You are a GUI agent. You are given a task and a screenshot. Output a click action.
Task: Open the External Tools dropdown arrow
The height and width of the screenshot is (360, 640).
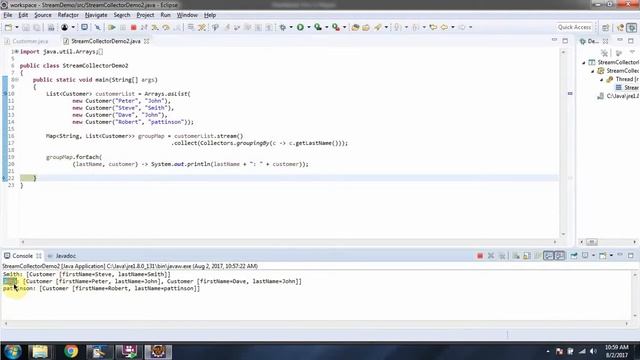point(344,27)
